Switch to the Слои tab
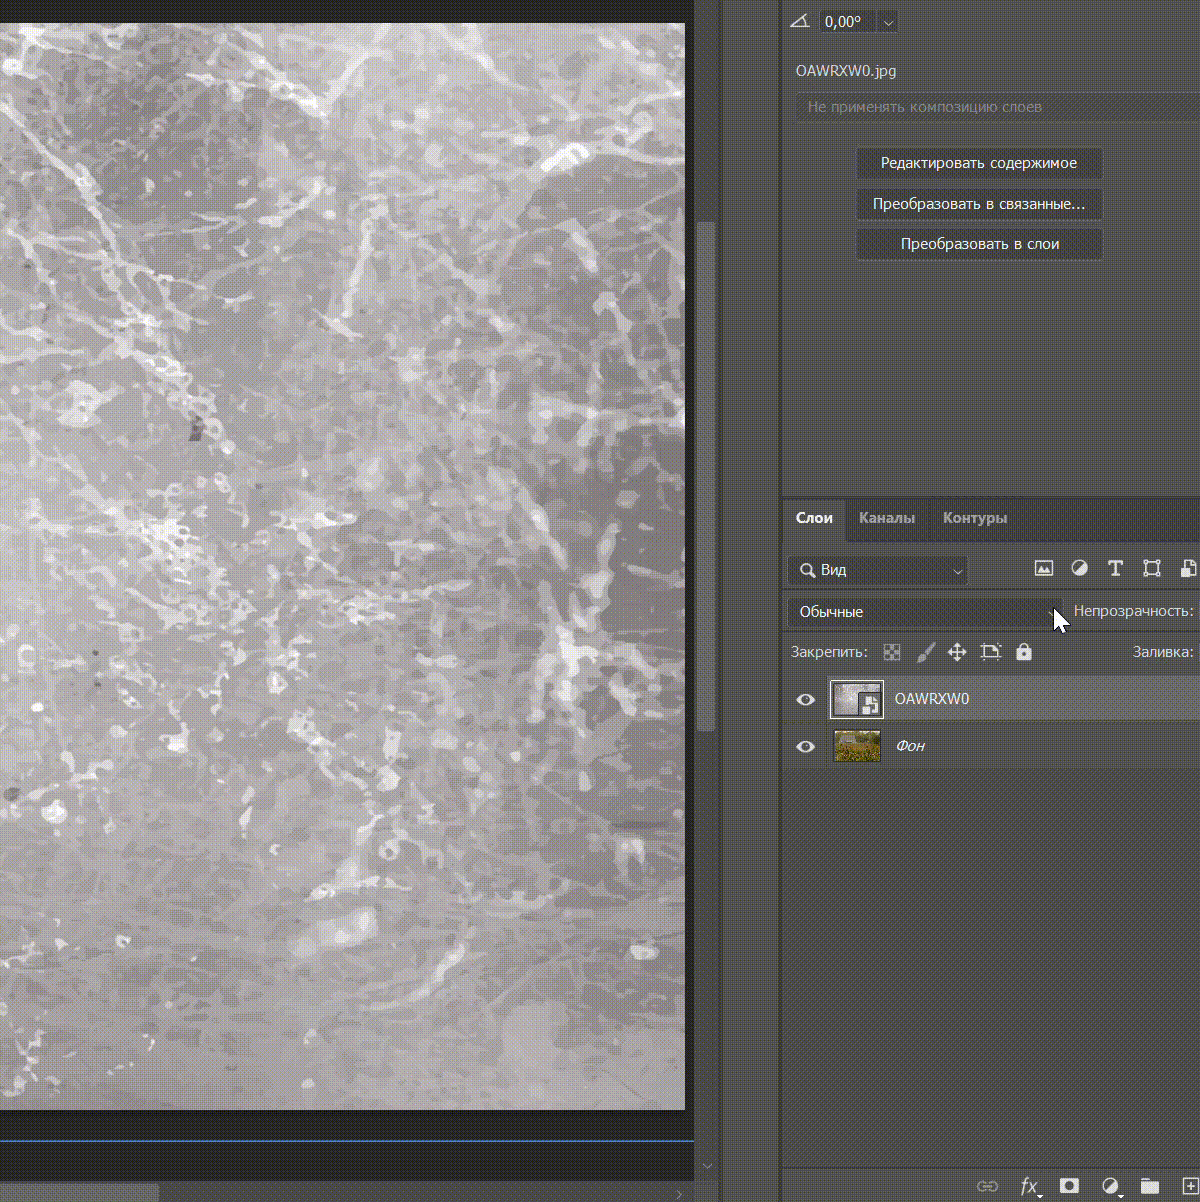 coord(814,518)
